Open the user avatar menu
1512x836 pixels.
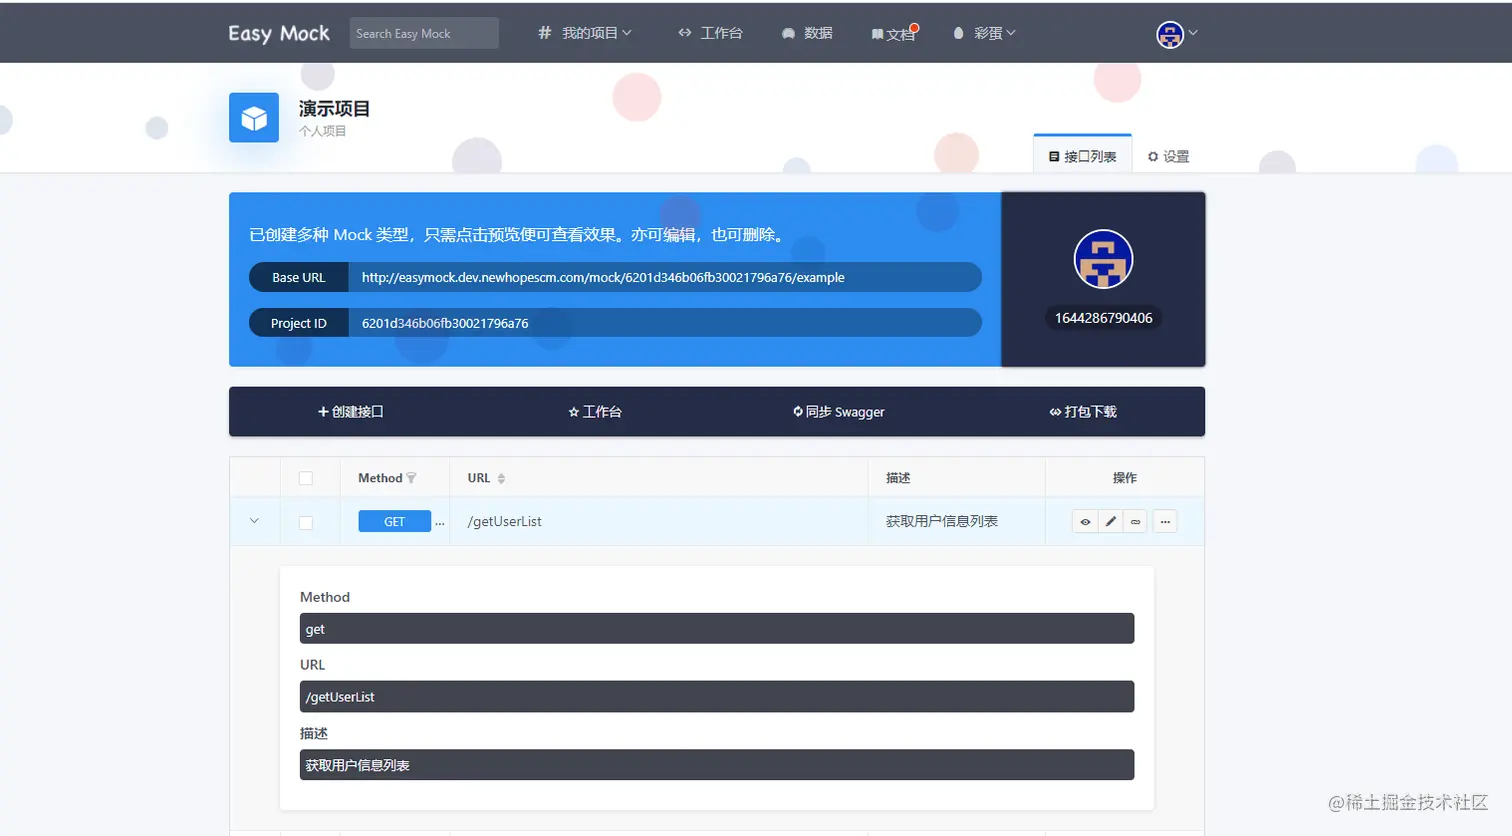click(x=1176, y=34)
